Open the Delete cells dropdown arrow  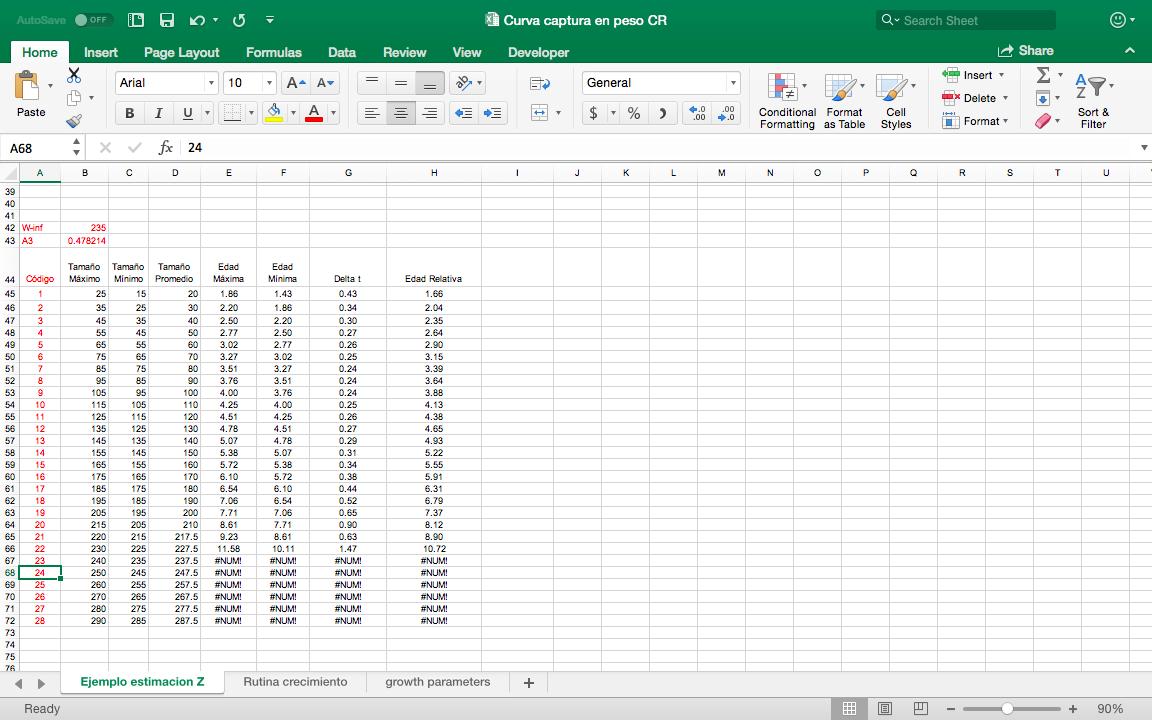tap(1005, 98)
